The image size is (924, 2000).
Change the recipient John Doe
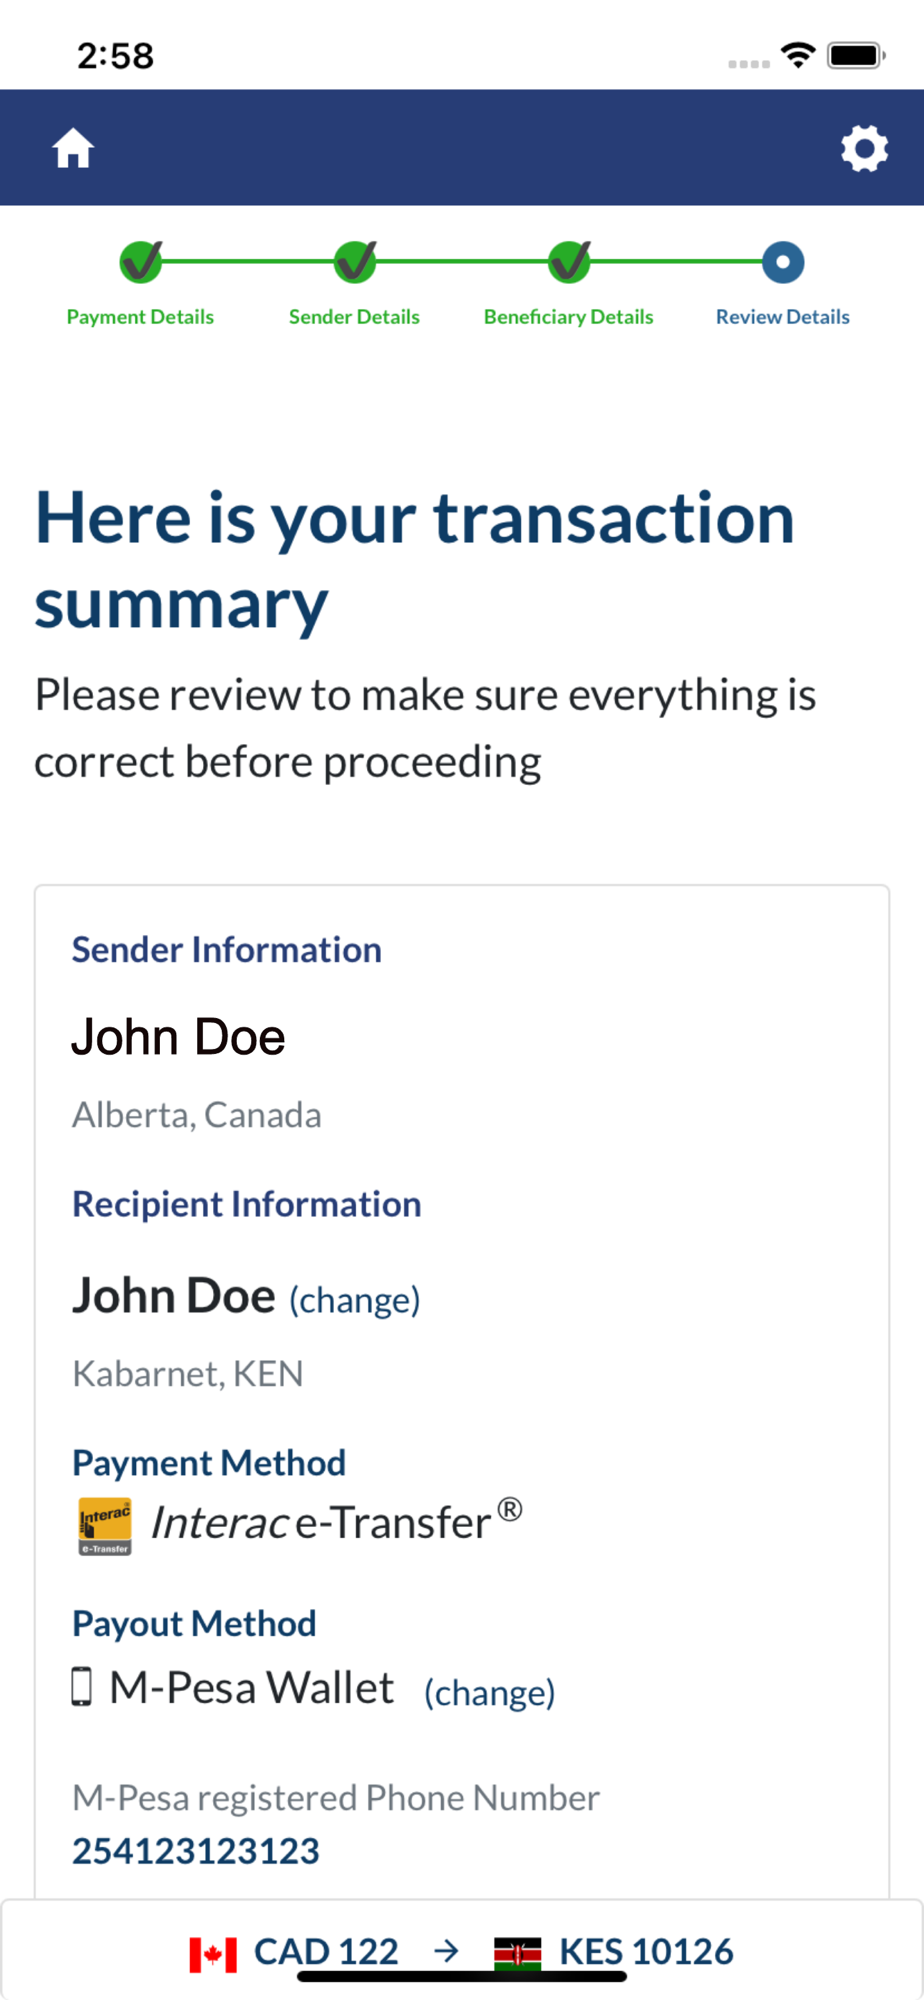tap(355, 1300)
